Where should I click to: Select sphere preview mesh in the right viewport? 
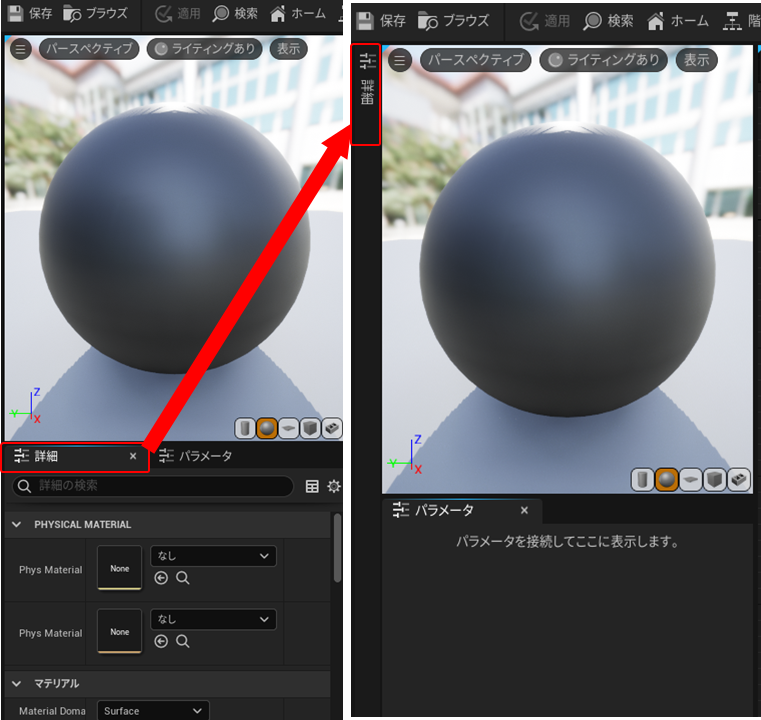click(x=666, y=480)
